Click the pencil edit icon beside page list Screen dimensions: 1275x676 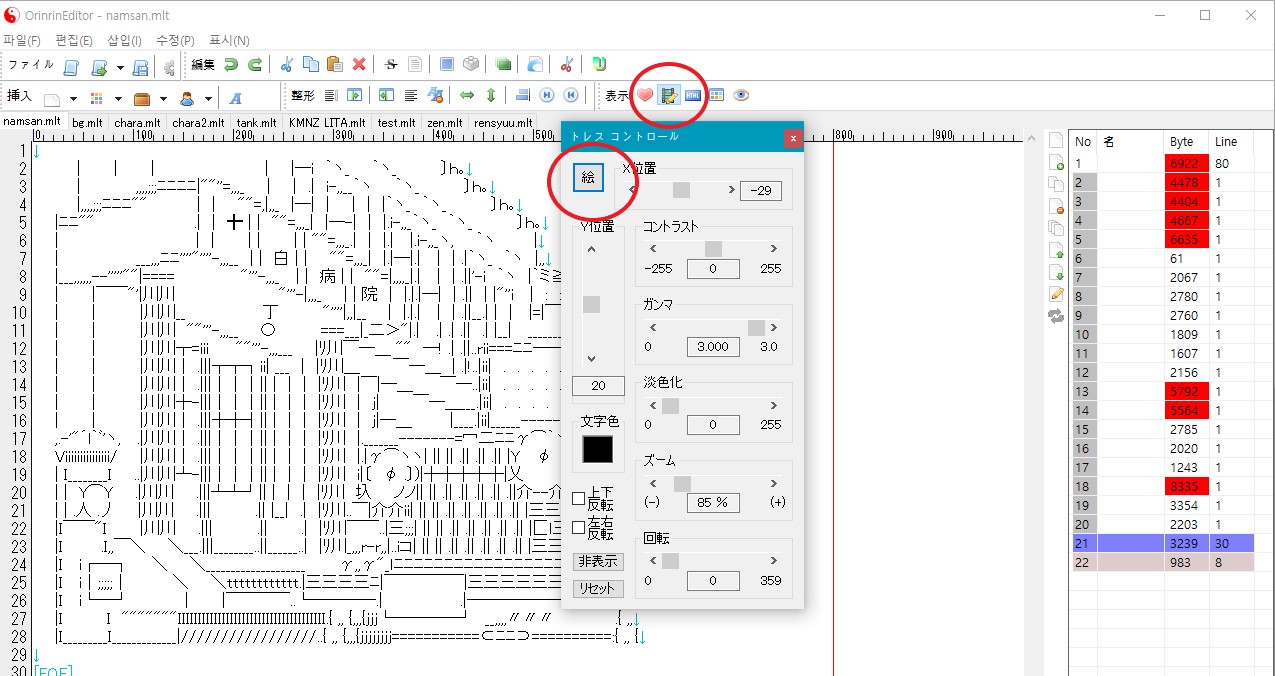point(1056,294)
